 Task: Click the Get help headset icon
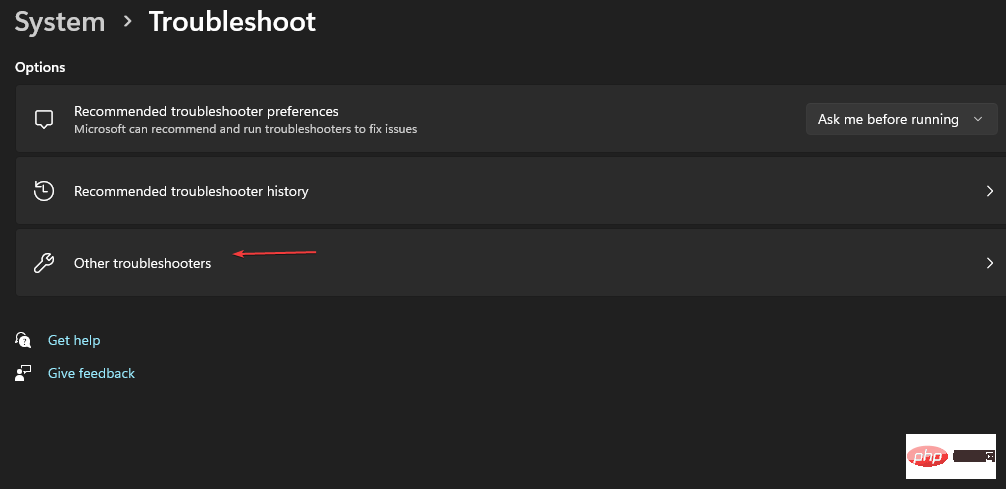pyautogui.click(x=24, y=340)
